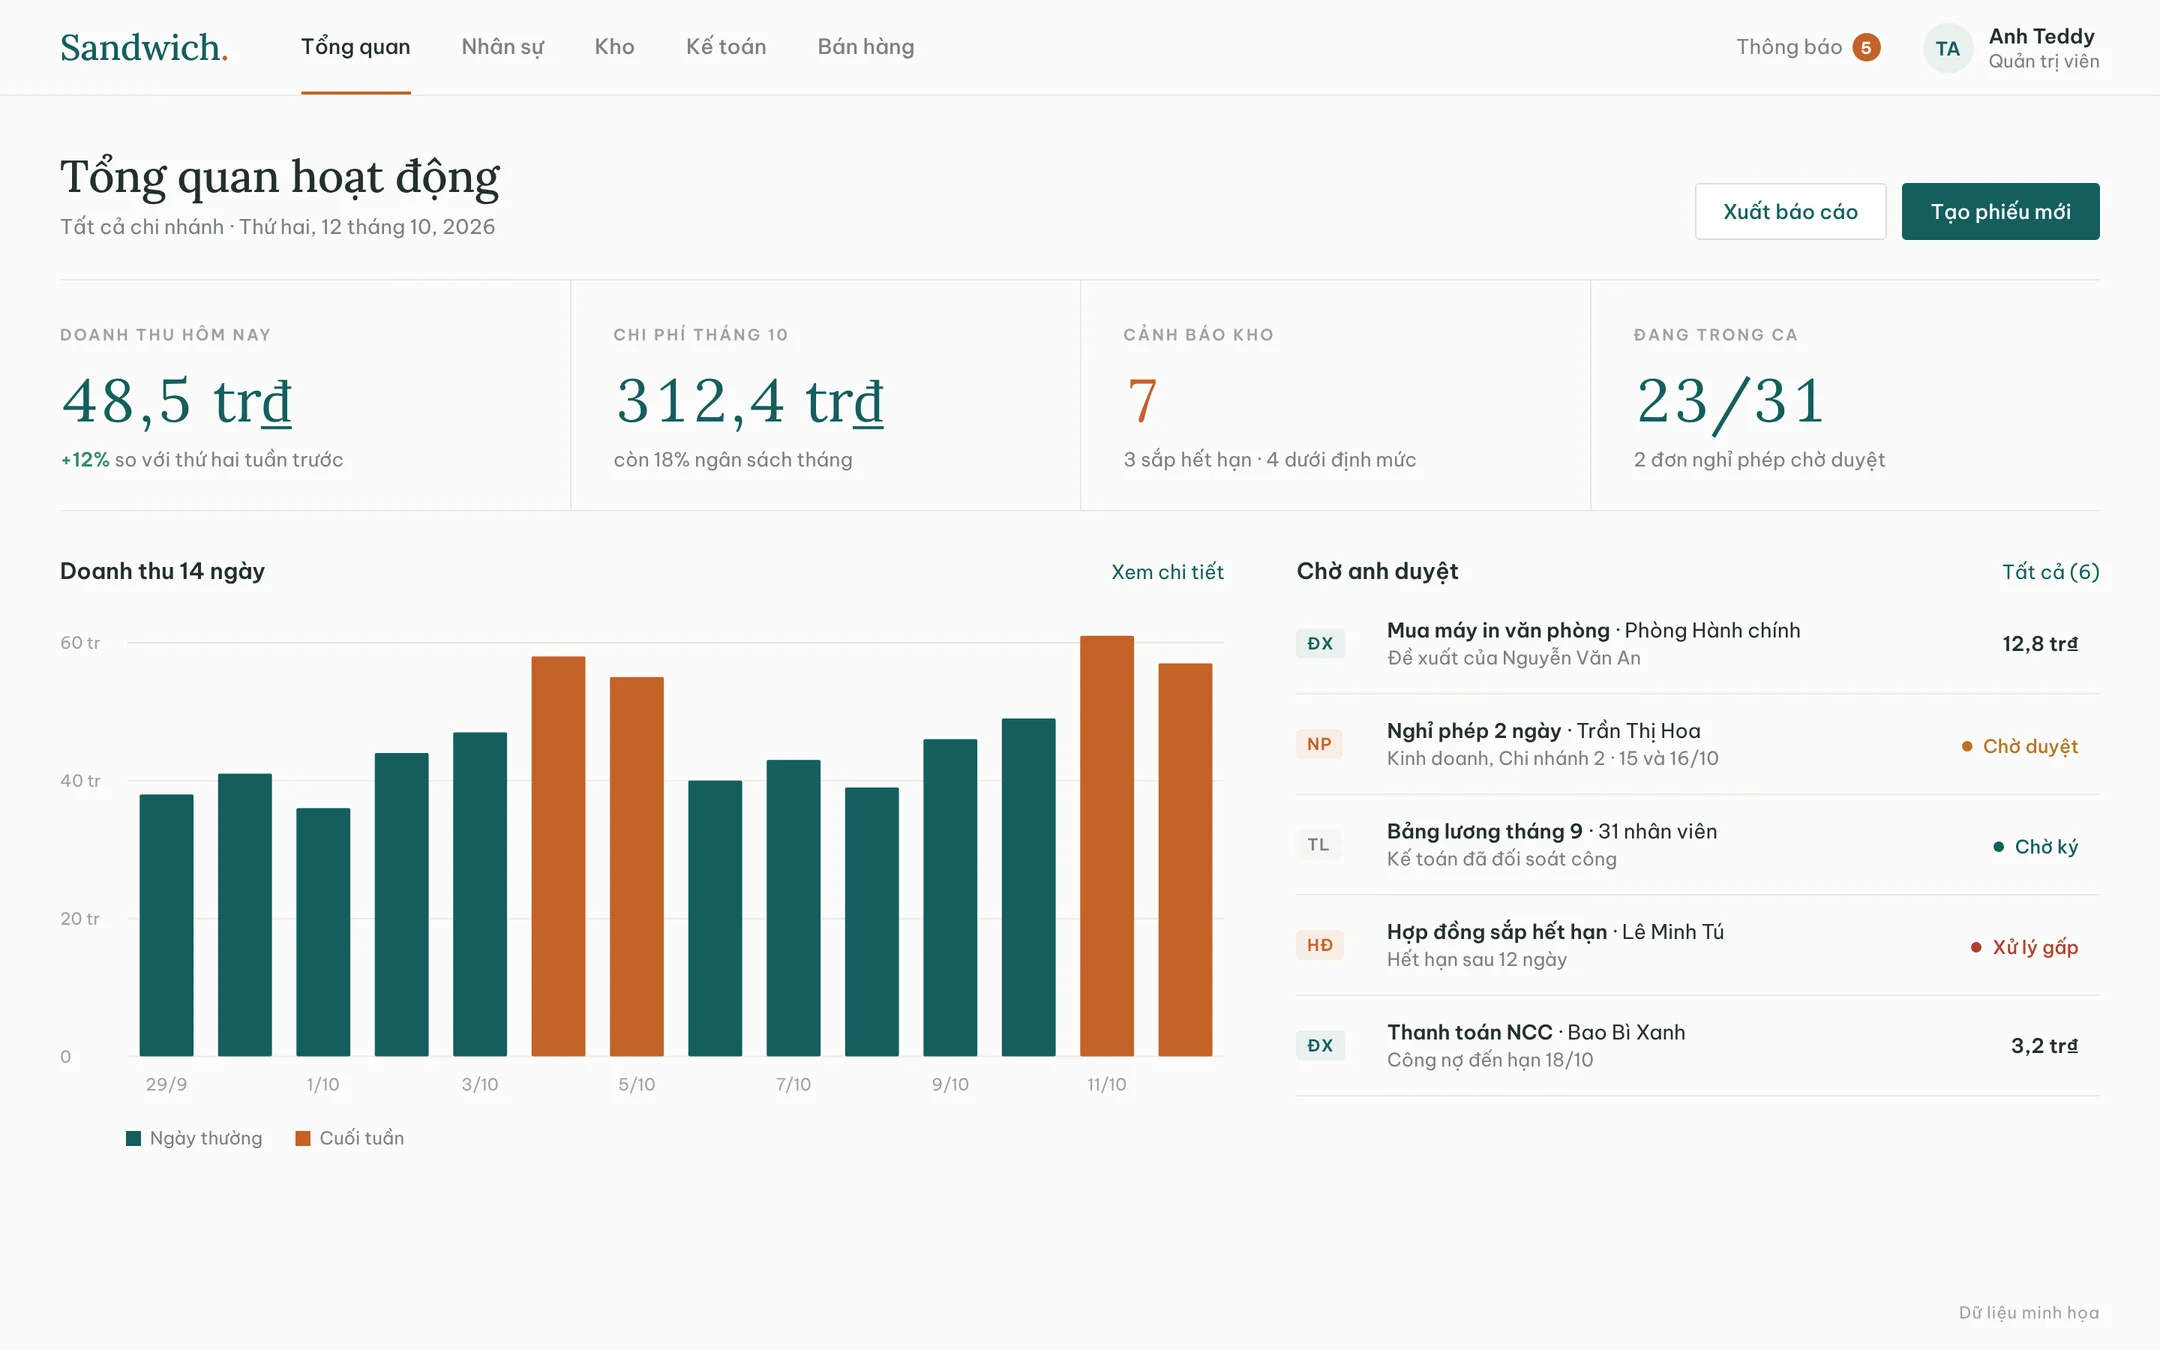Open Bảng lương tháng 9 item
This screenshot has width=2160, height=1350.
[1698, 845]
